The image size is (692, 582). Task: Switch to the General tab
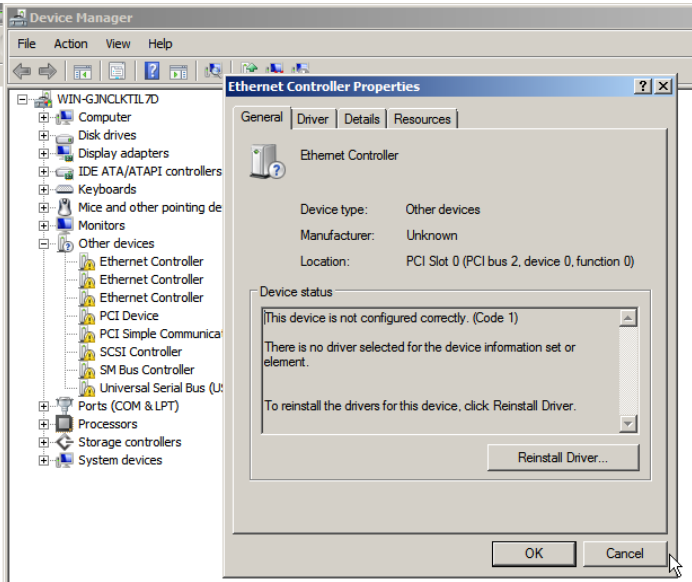262,117
